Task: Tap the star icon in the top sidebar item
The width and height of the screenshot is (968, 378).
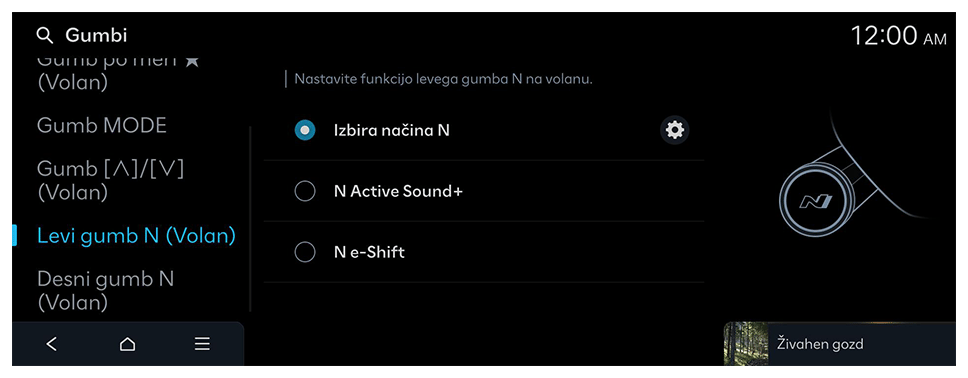Action: pyautogui.click(x=192, y=61)
